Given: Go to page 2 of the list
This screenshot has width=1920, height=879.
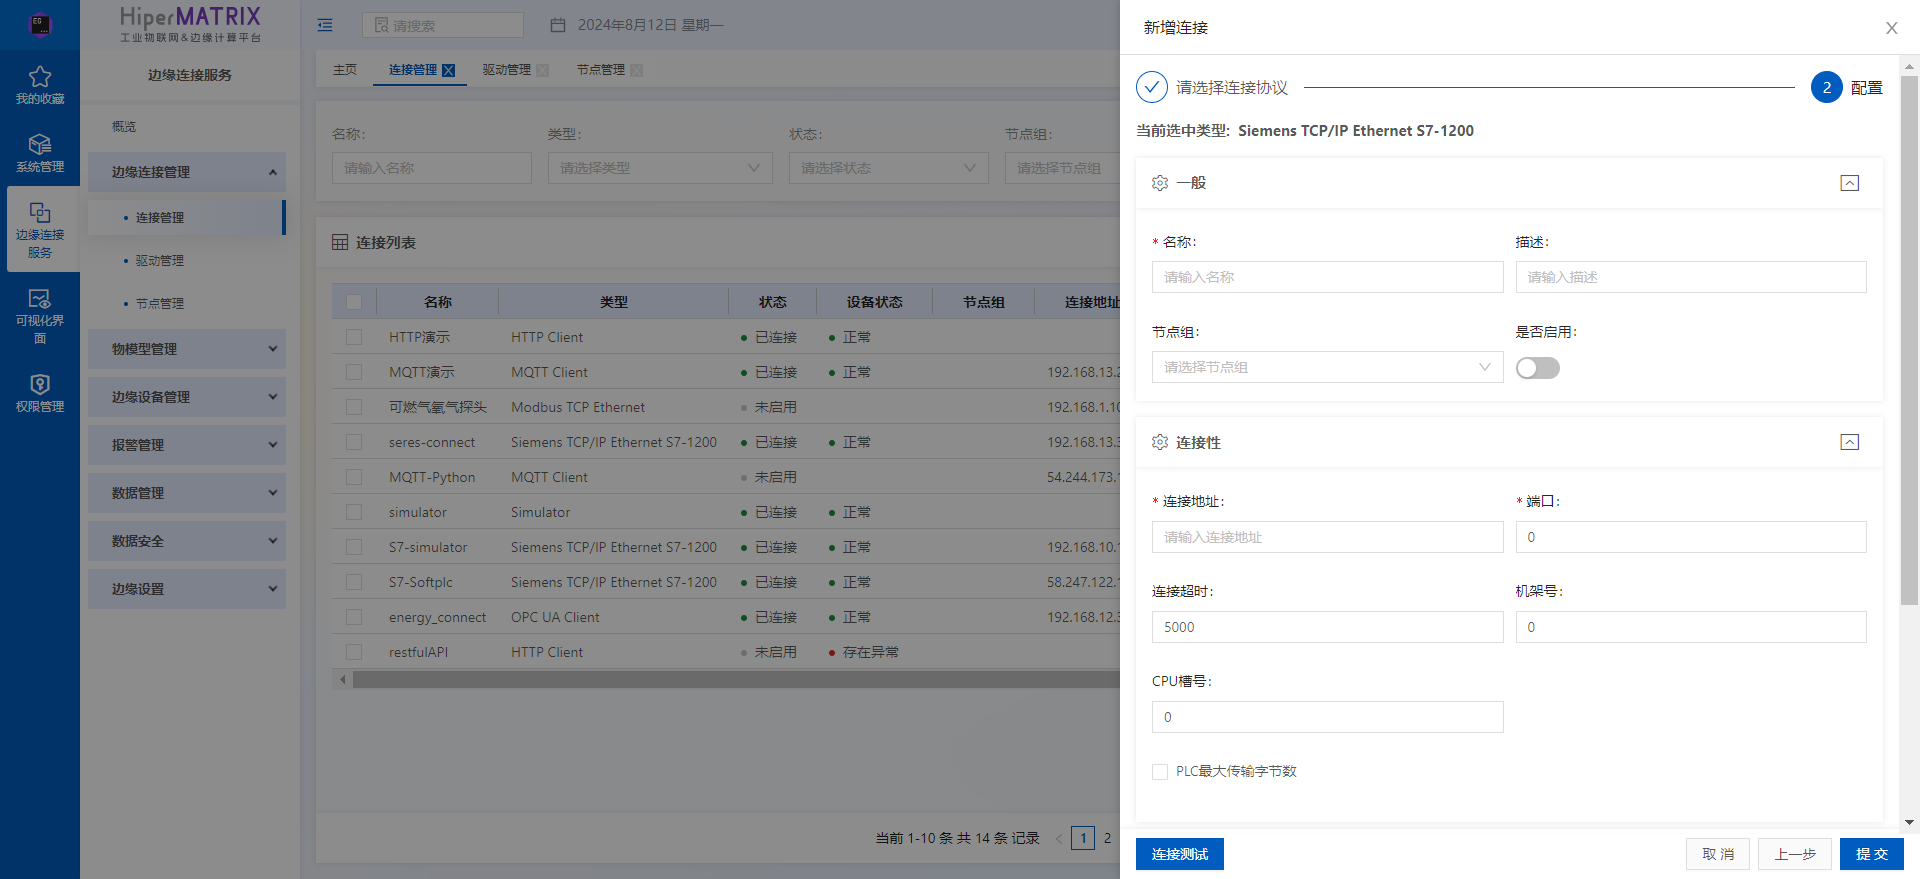Looking at the screenshot, I should pos(1107,838).
